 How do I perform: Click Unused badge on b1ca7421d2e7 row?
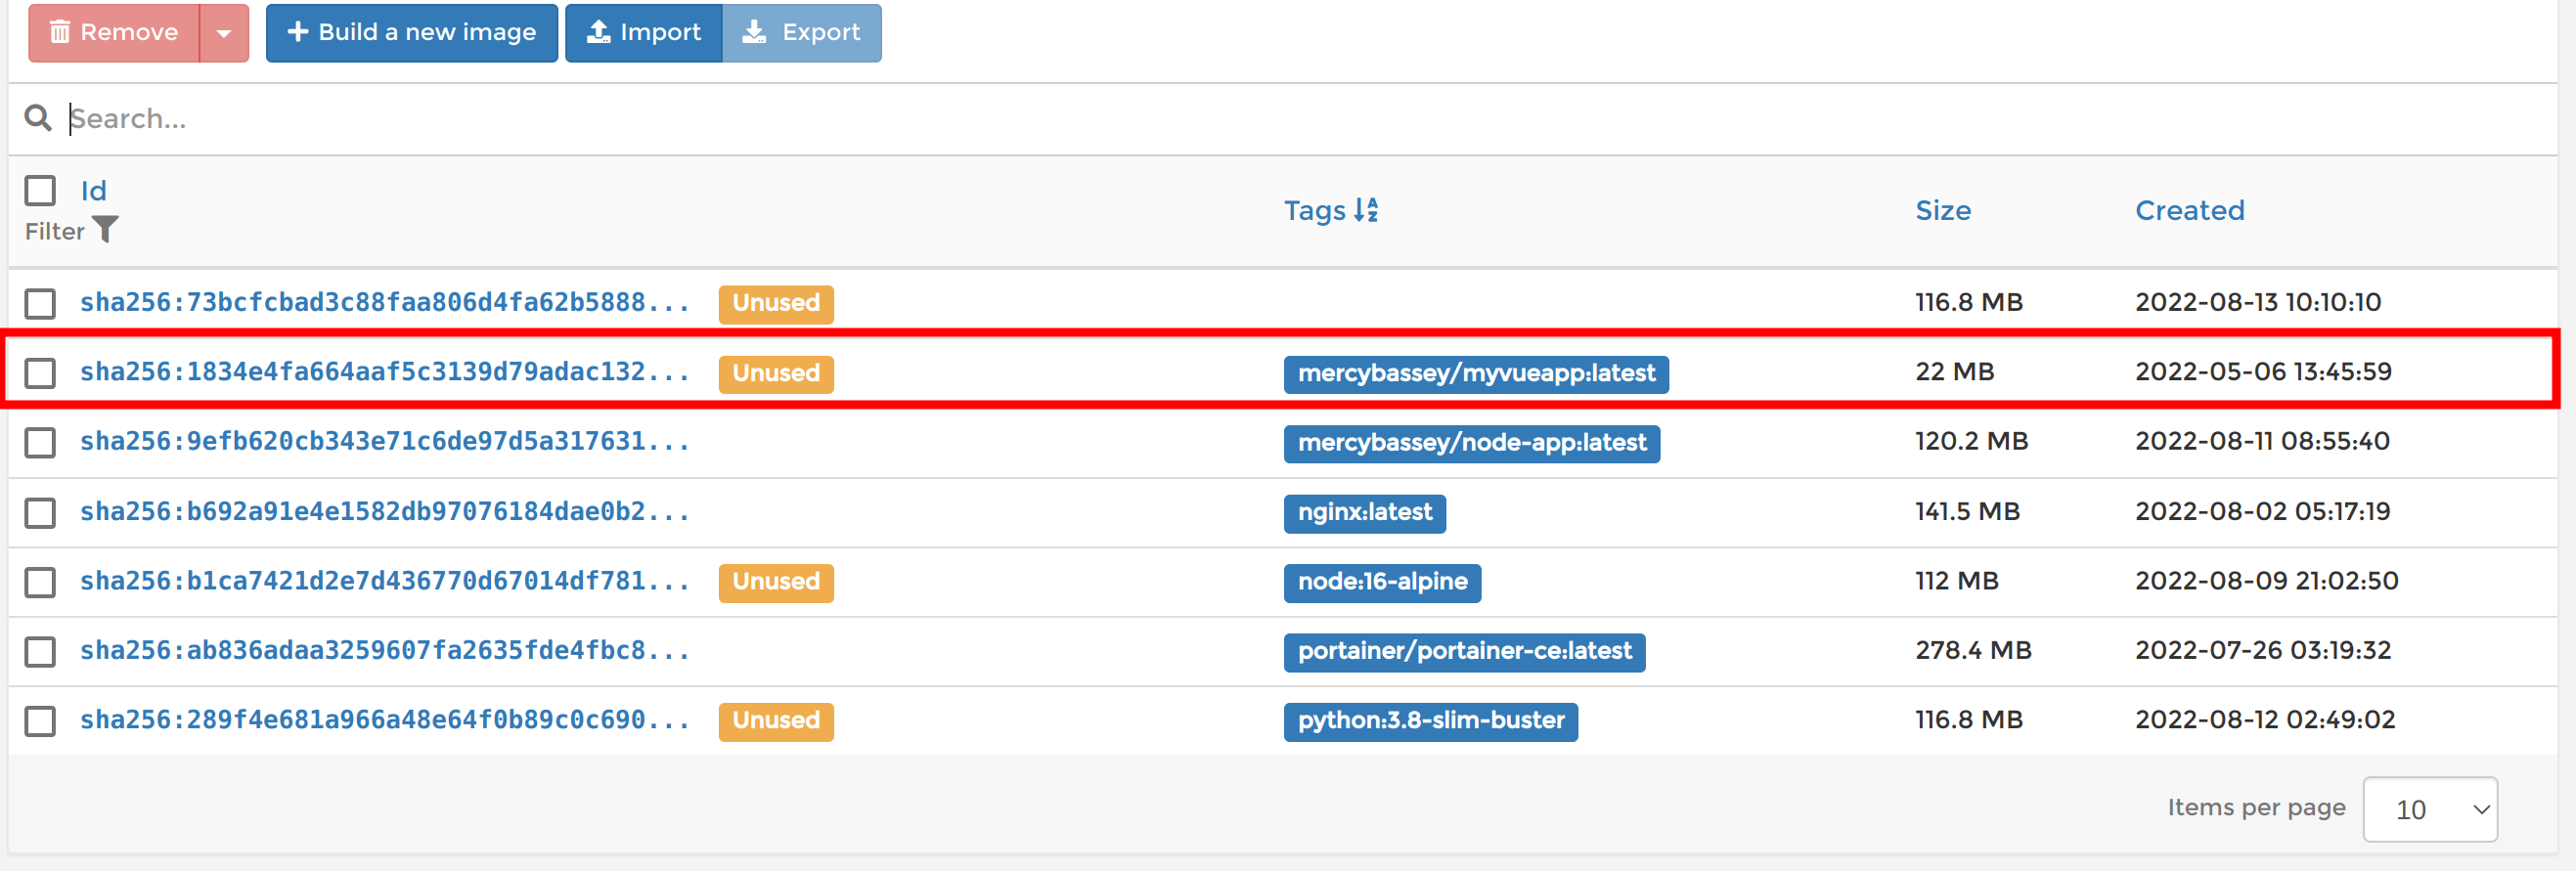click(776, 582)
